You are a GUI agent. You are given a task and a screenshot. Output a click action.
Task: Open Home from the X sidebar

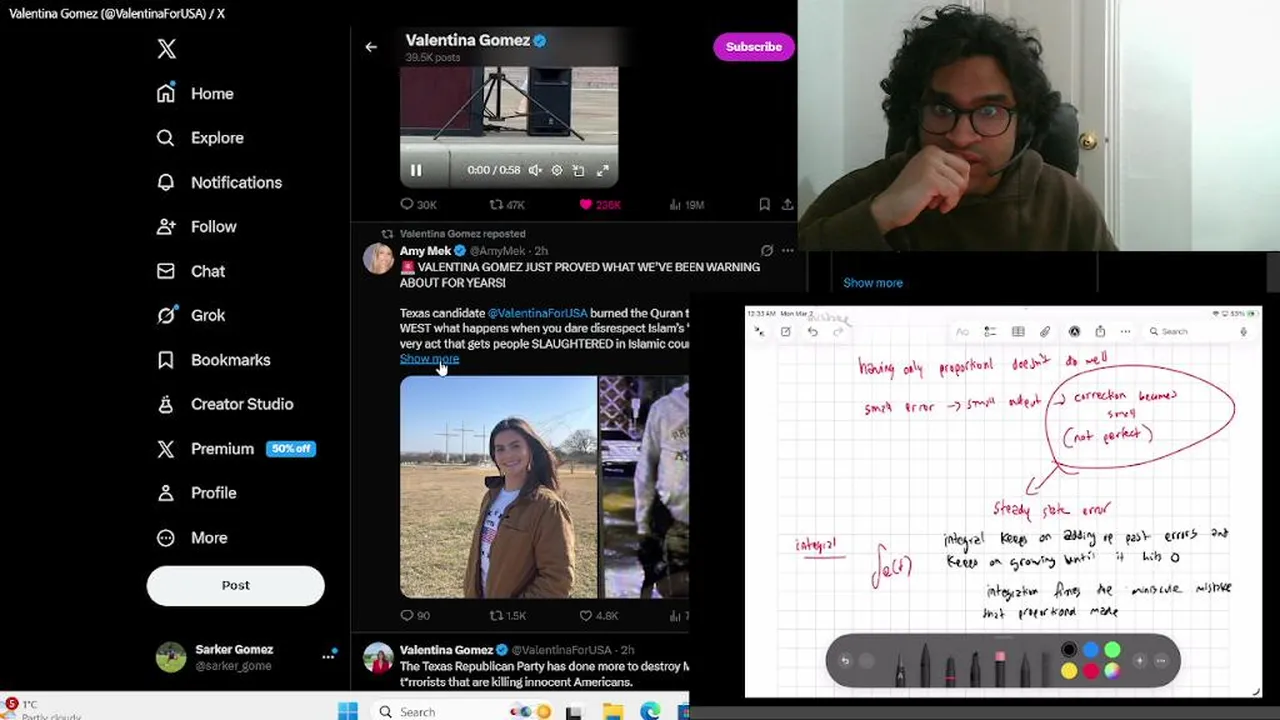tap(195, 93)
